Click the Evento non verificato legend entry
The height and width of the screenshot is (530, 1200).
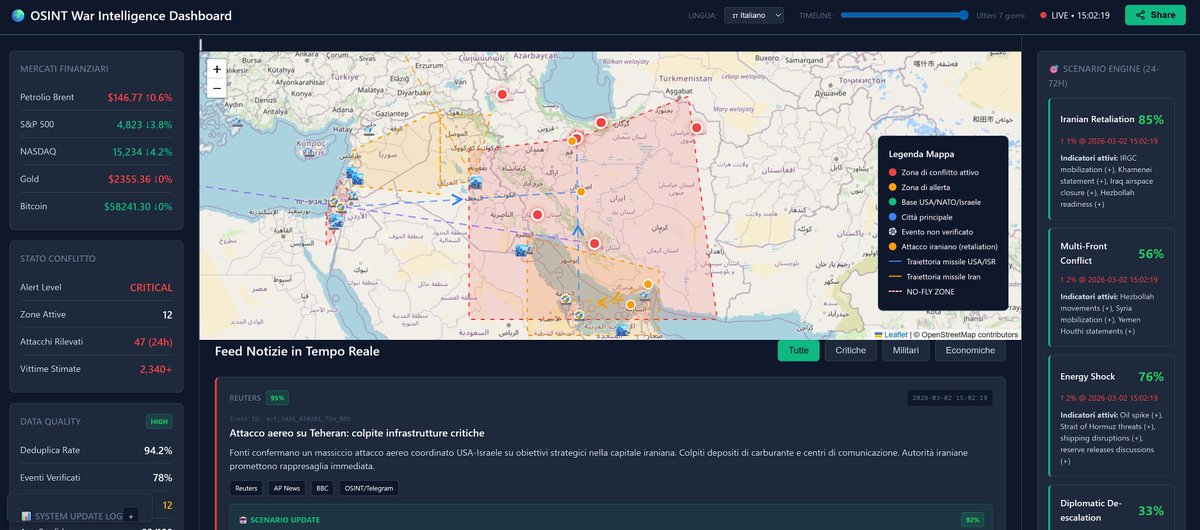click(x=929, y=232)
